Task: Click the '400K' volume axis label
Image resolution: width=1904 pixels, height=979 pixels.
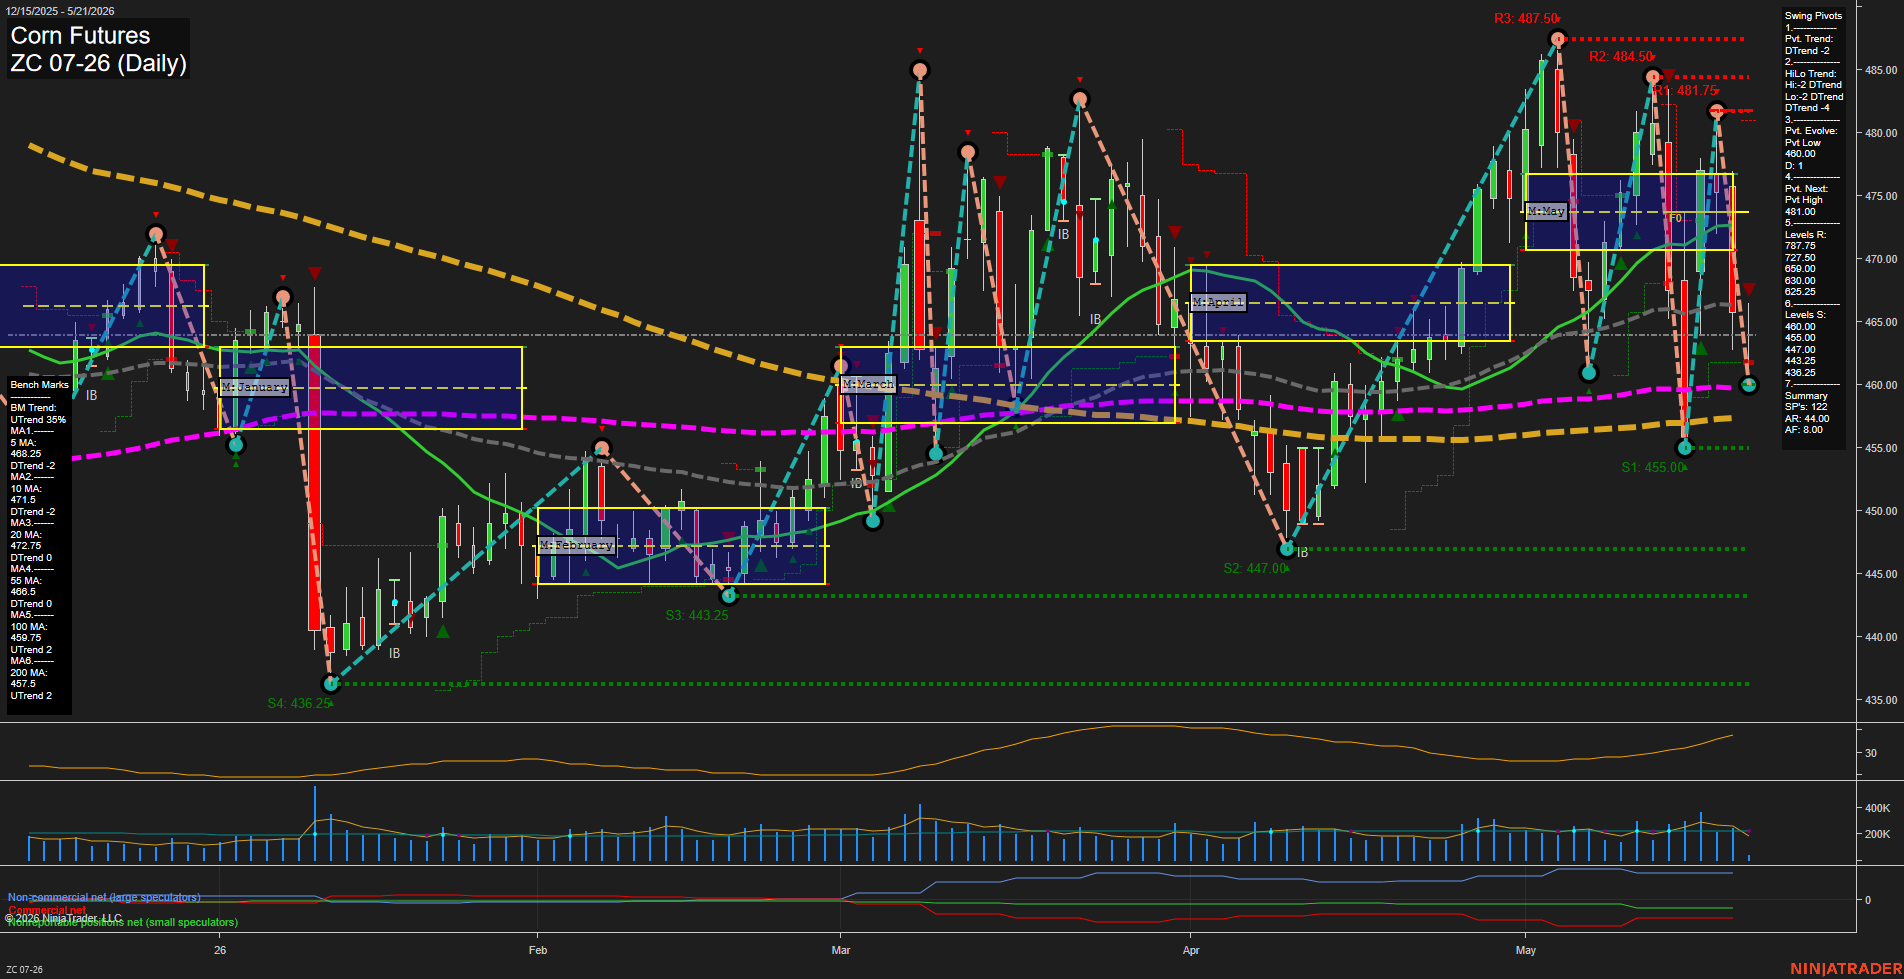Action: [x=1877, y=808]
